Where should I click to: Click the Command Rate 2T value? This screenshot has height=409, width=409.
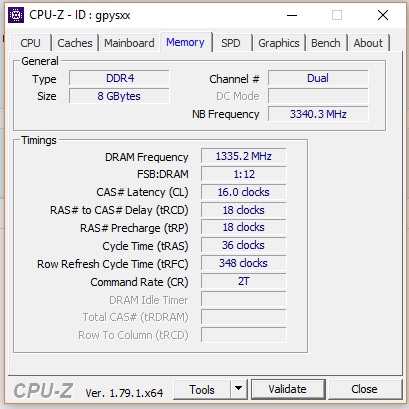(244, 282)
